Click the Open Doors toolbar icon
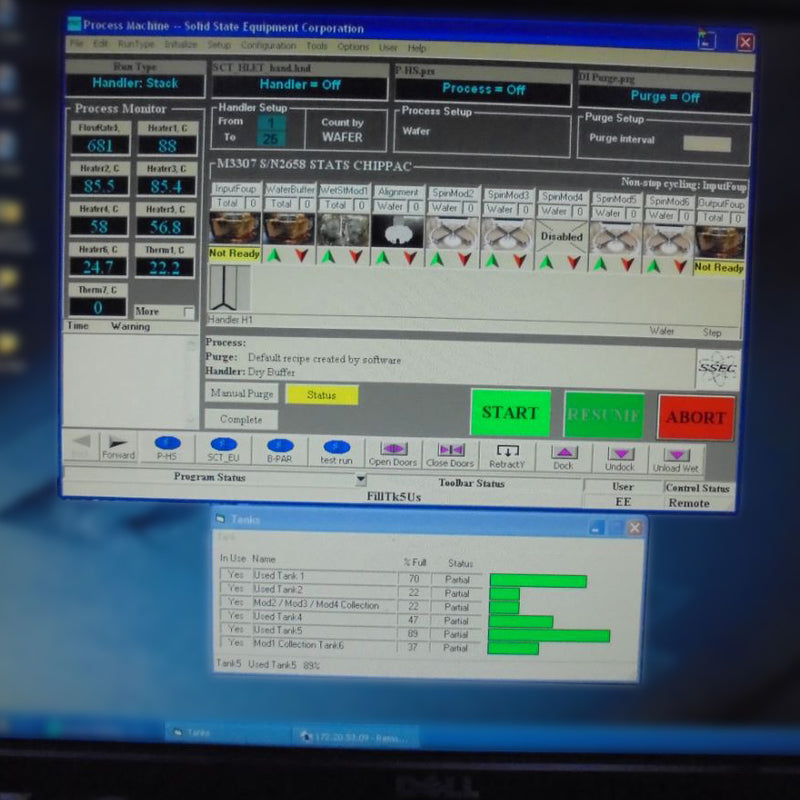 (393, 449)
